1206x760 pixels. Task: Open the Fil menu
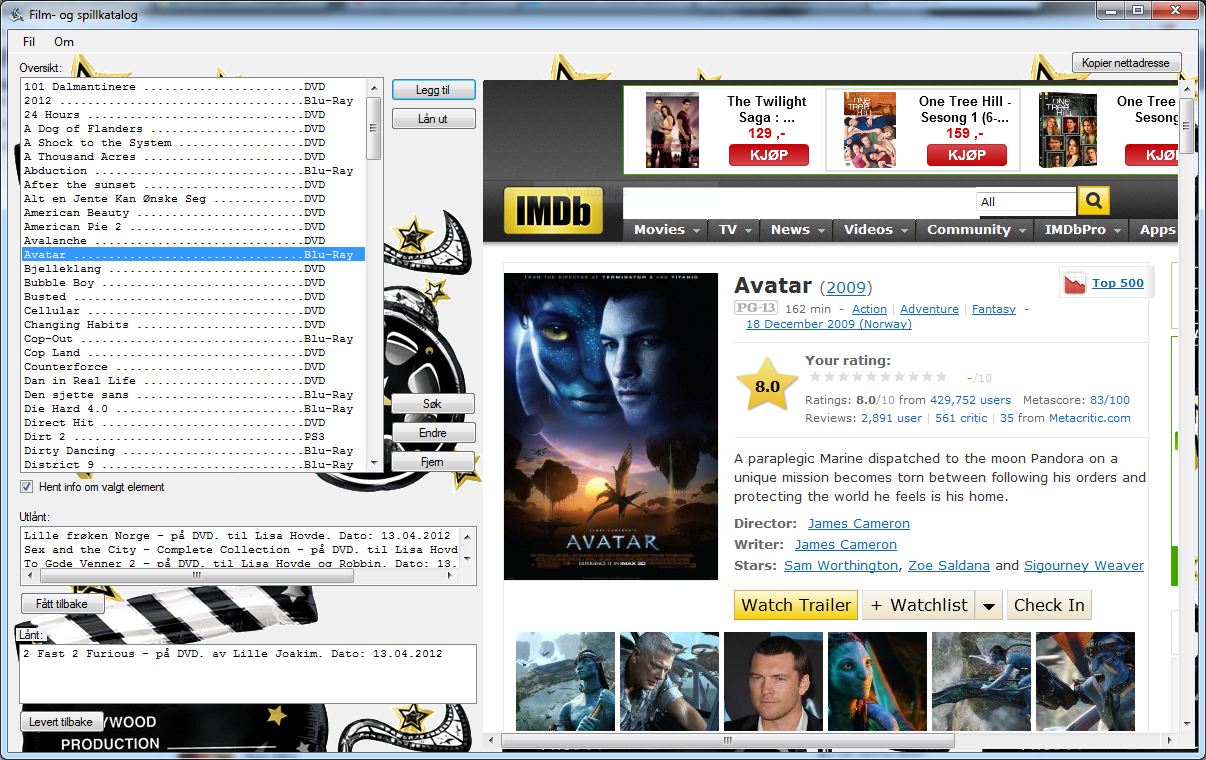[x=29, y=42]
